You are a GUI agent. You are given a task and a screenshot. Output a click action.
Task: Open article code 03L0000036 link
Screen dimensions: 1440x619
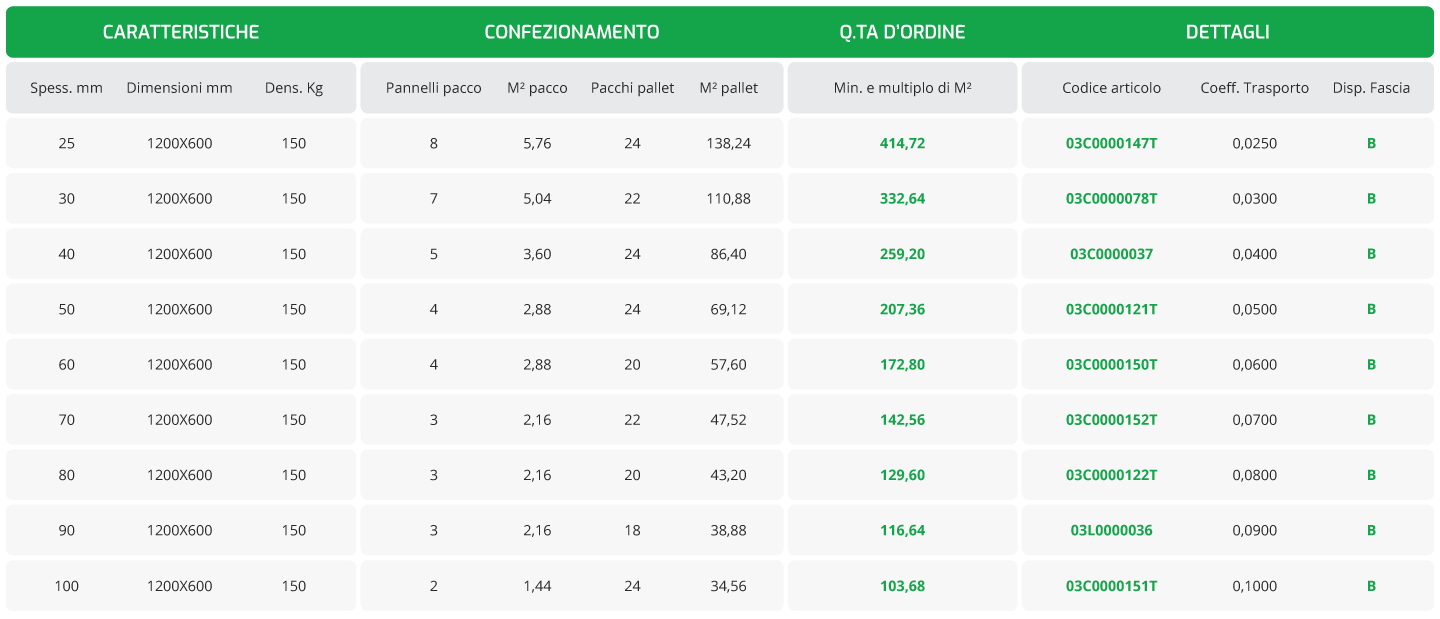(1111, 530)
